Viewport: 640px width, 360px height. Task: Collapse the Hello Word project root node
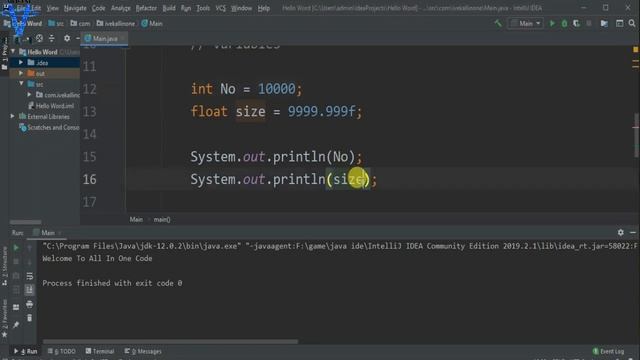[x=13, y=52]
